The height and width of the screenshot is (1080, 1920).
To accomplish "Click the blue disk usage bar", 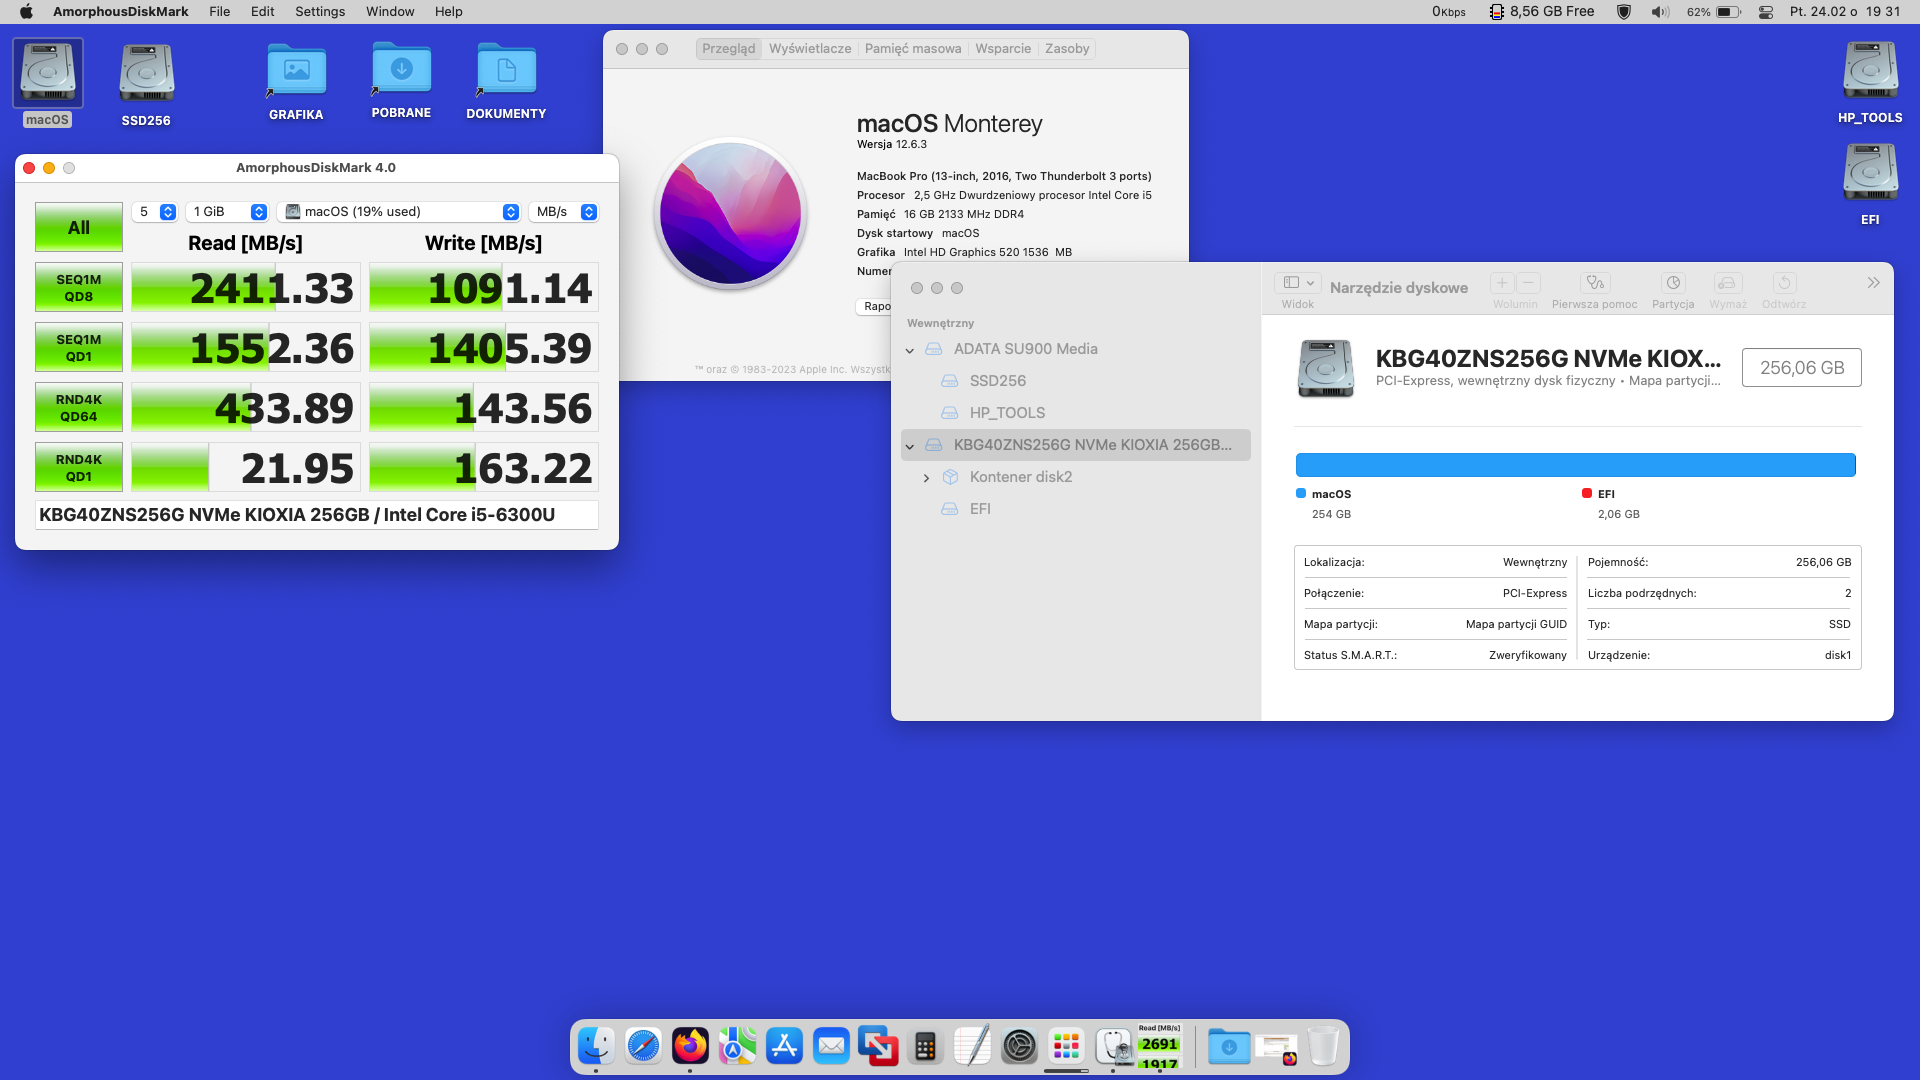I will click(x=1576, y=465).
